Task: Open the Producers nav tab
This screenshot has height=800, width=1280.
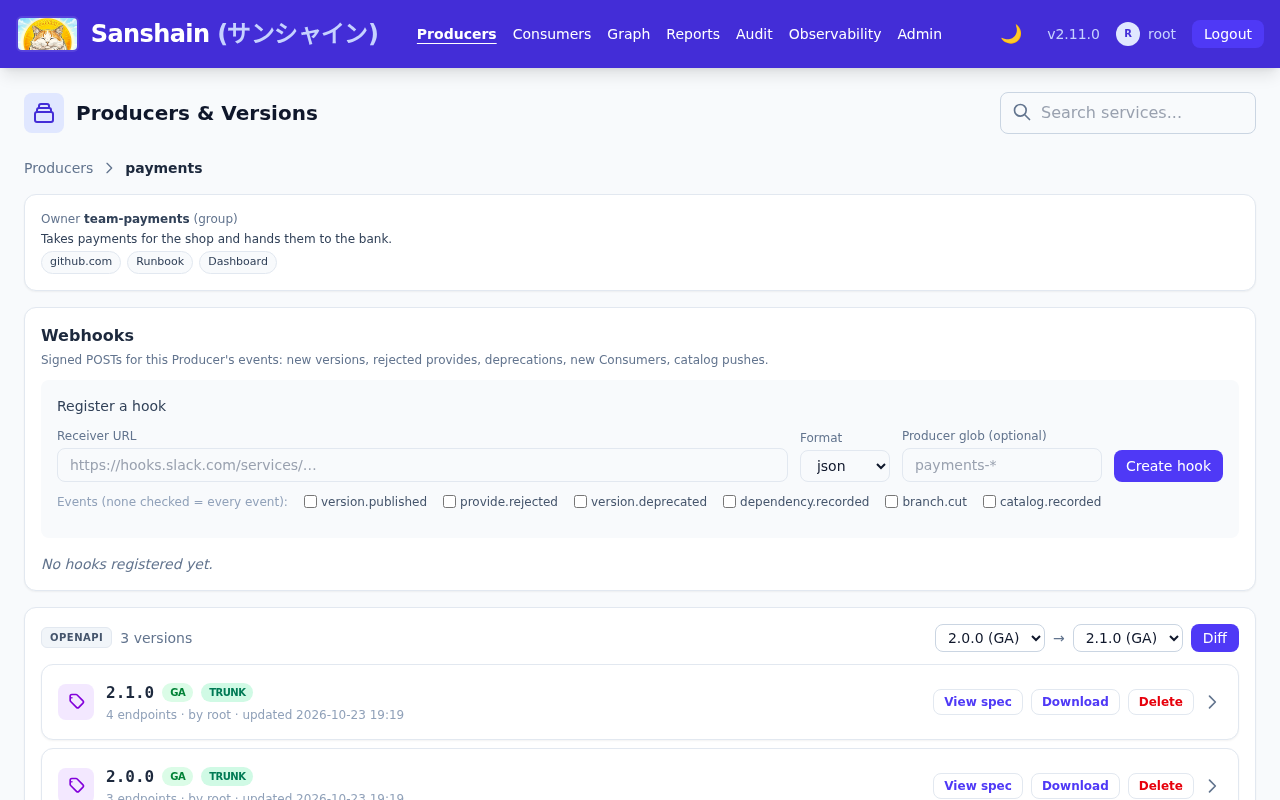Action: pyautogui.click(x=457, y=34)
